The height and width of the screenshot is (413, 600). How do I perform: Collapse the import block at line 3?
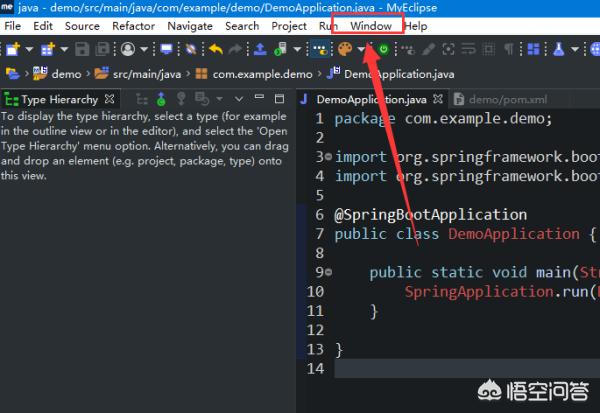(327, 157)
